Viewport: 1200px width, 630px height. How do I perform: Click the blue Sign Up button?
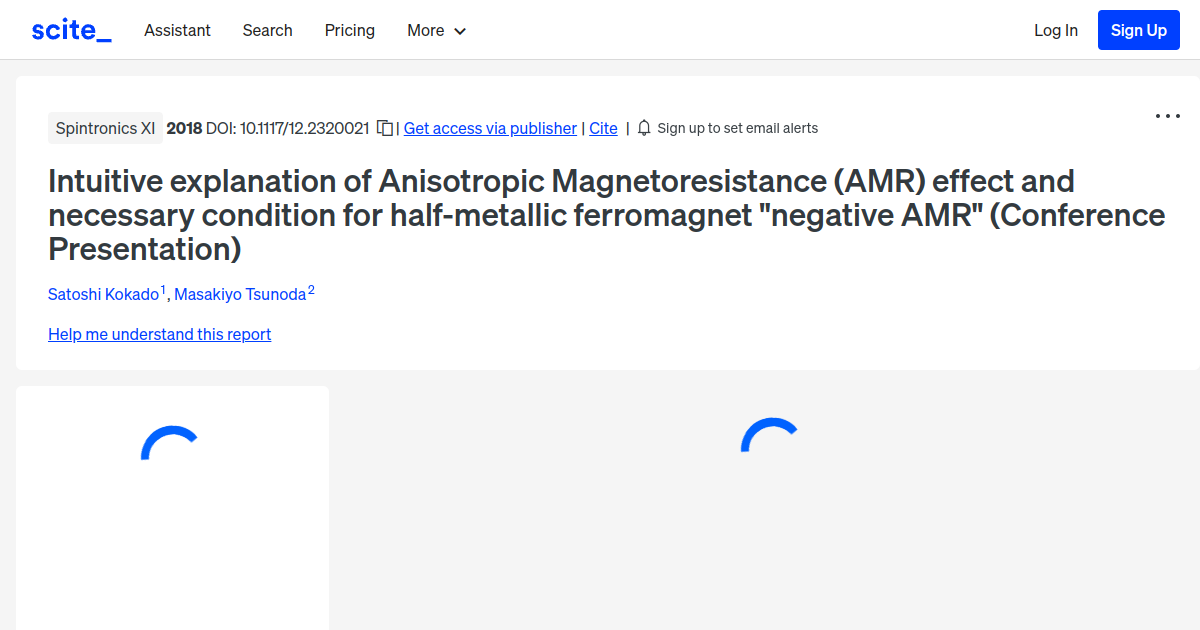point(1138,30)
